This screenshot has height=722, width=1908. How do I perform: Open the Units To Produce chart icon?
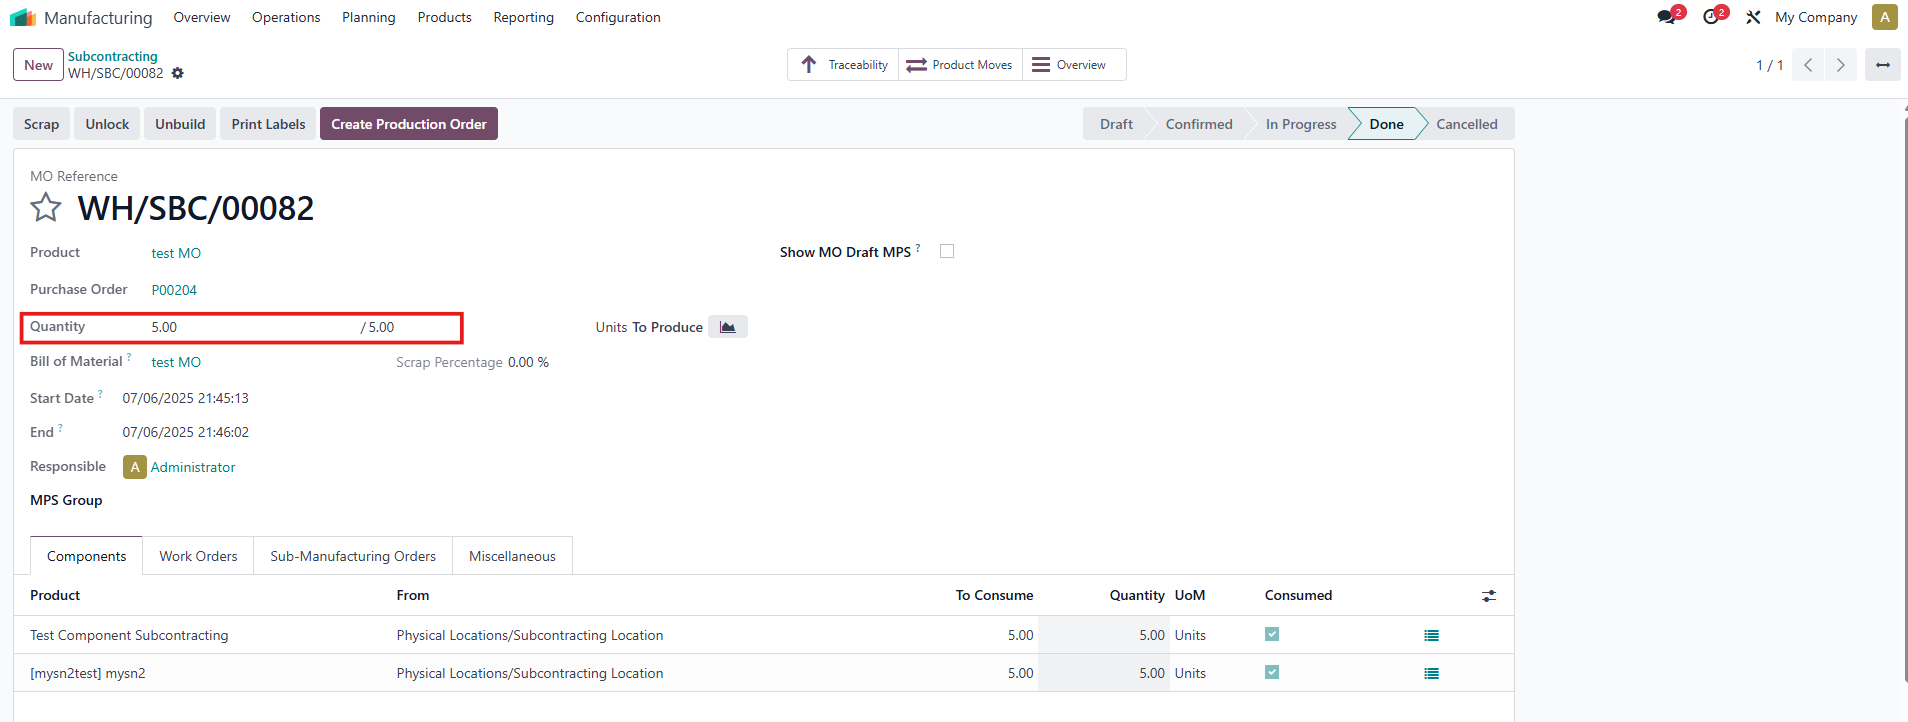[x=728, y=327]
